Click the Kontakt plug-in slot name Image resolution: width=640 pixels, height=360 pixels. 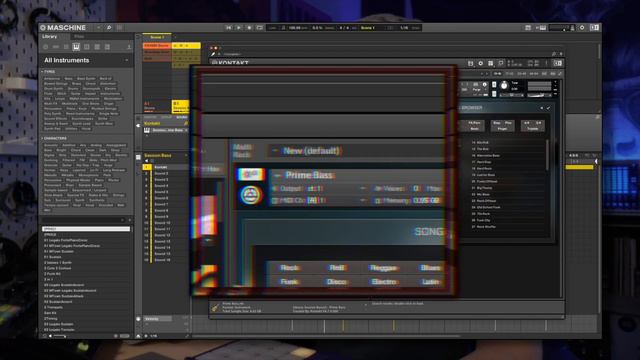(153, 123)
